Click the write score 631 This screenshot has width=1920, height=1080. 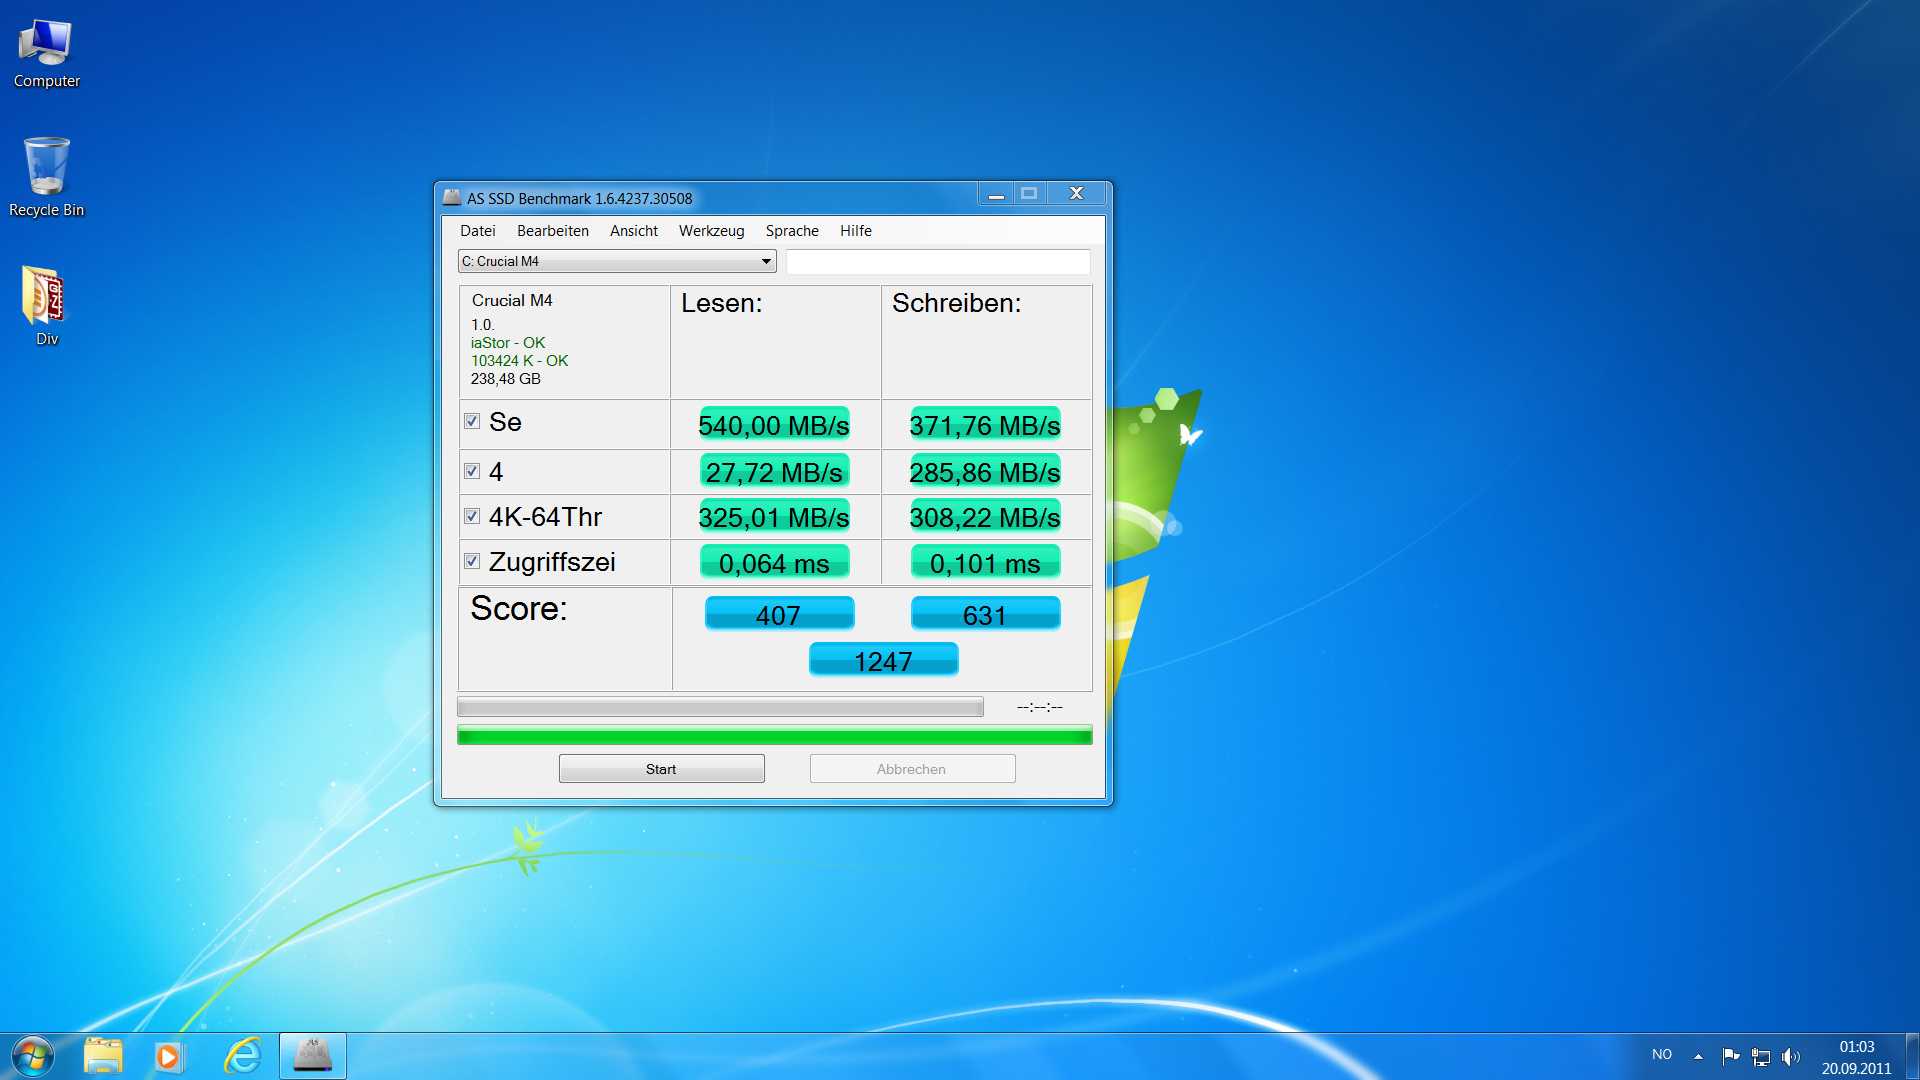tap(985, 614)
